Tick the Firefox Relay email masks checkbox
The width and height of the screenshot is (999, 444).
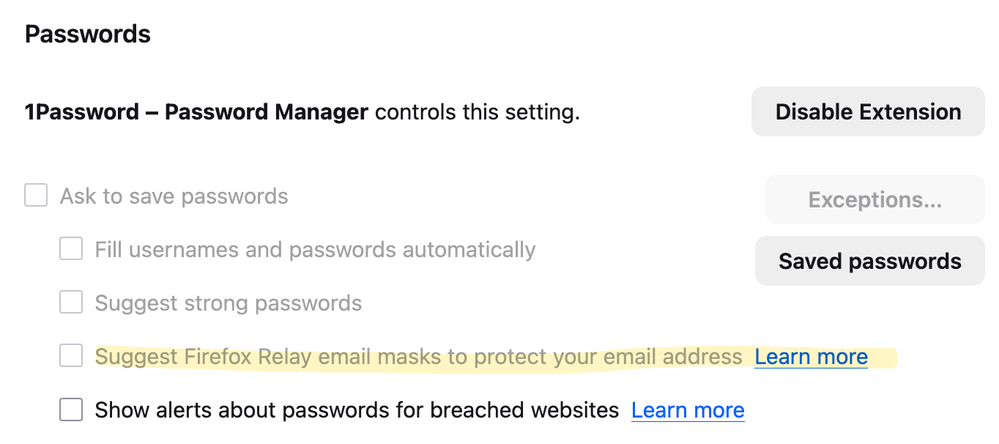click(x=71, y=356)
